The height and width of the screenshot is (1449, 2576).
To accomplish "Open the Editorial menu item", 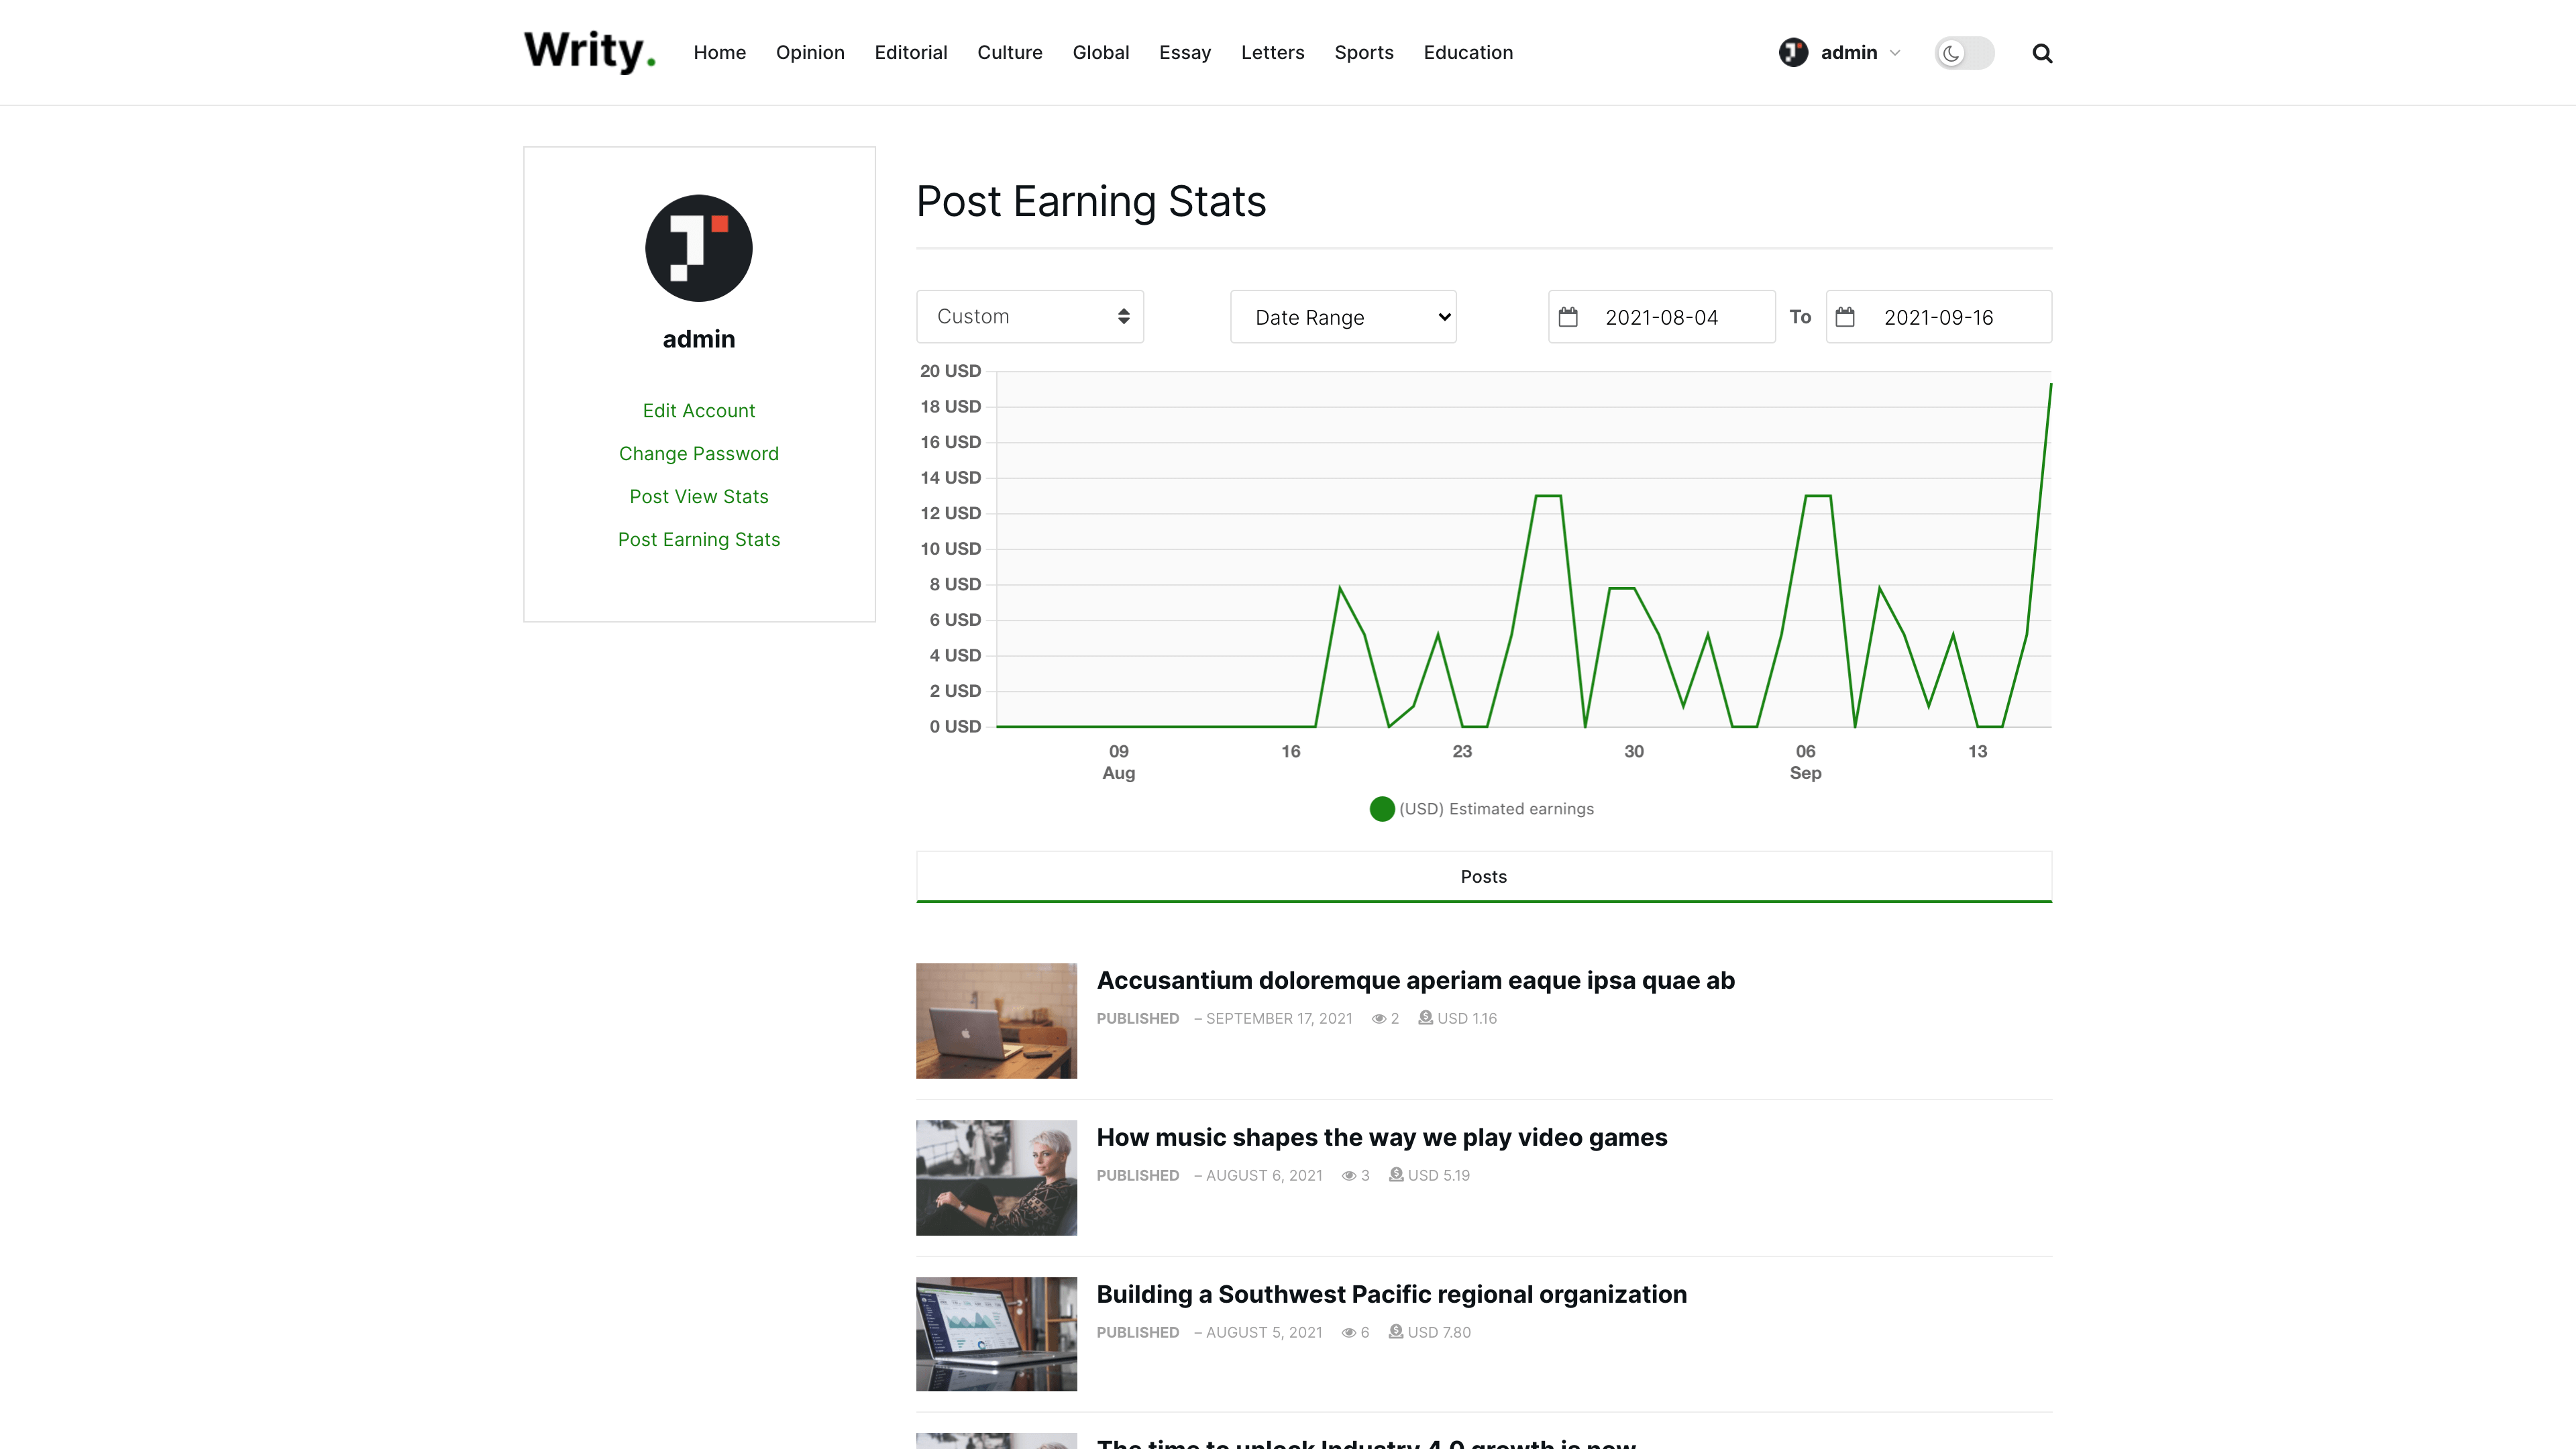I will 910,52.
